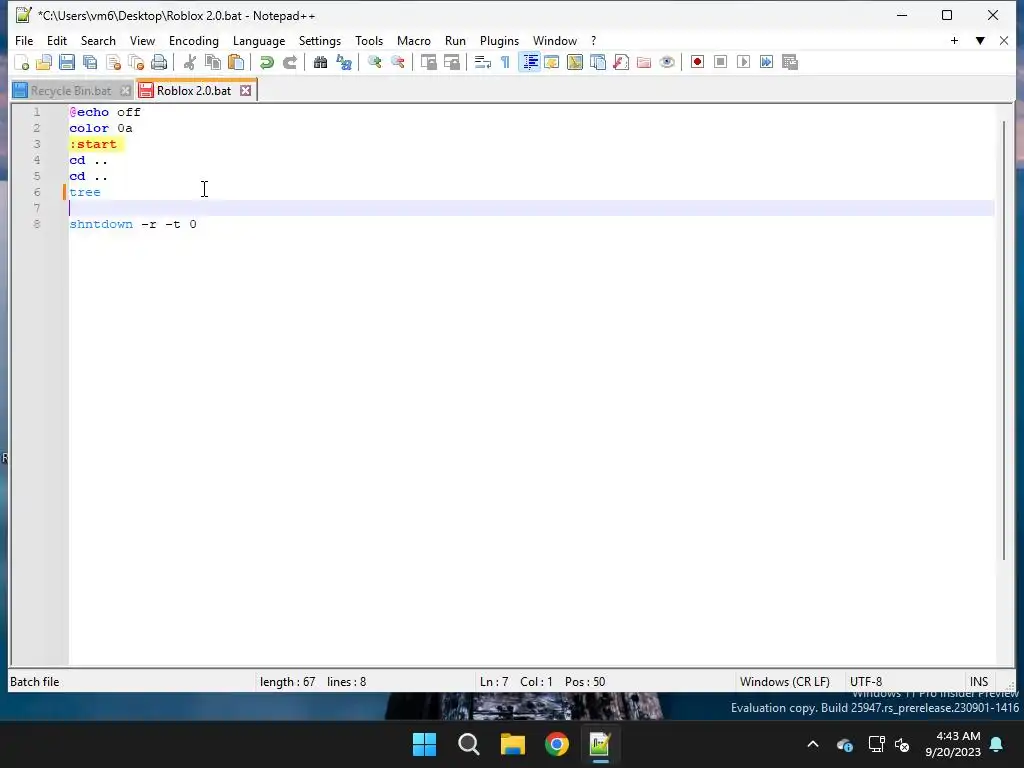Open Google Chrome from the taskbar

pos(556,744)
